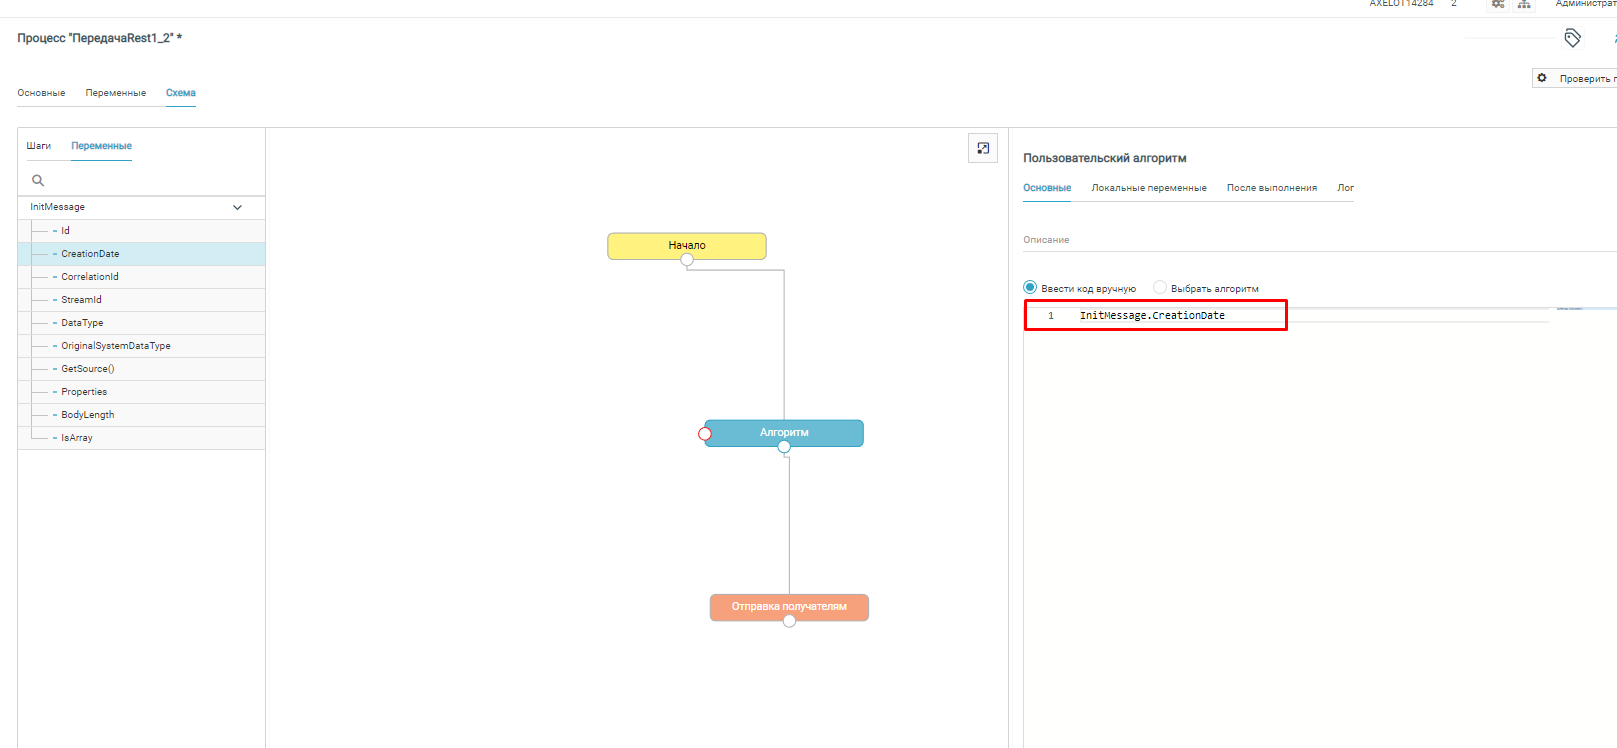This screenshot has width=1617, height=748.
Task: Open the После выполнения tab
Action: [x=1271, y=188]
